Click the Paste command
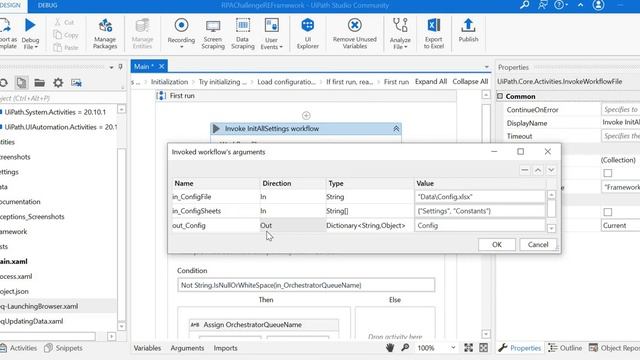Viewport: 640px width, 360px height. [x=66, y=47]
